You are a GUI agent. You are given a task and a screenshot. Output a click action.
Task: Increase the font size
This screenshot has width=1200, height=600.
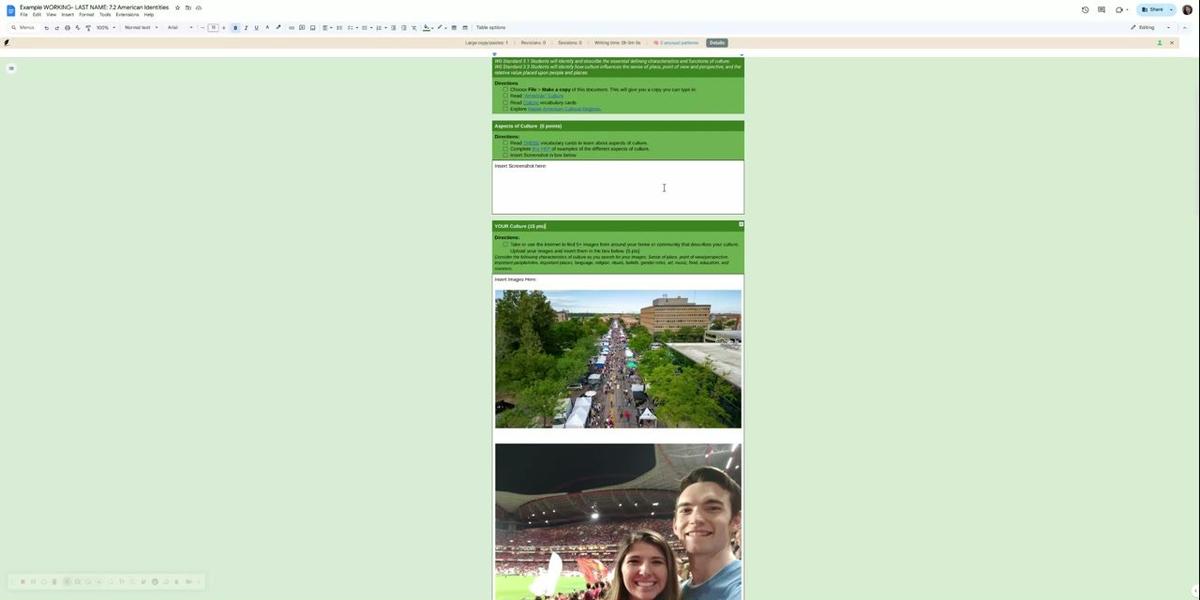pyautogui.click(x=224, y=27)
